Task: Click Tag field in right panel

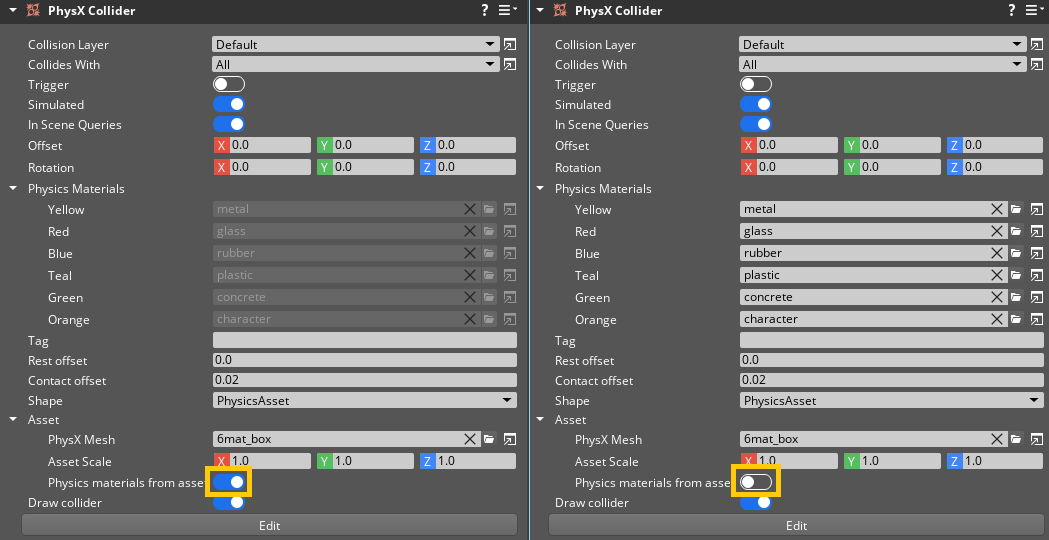Action: pyautogui.click(x=892, y=340)
